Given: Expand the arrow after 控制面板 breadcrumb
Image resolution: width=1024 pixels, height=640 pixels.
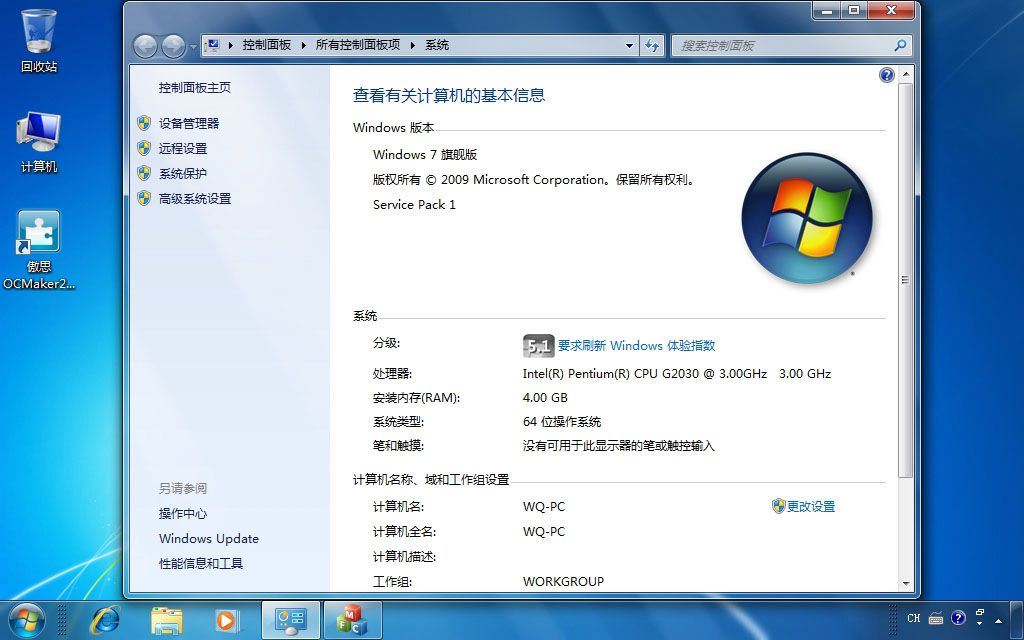Looking at the screenshot, I should (304, 45).
